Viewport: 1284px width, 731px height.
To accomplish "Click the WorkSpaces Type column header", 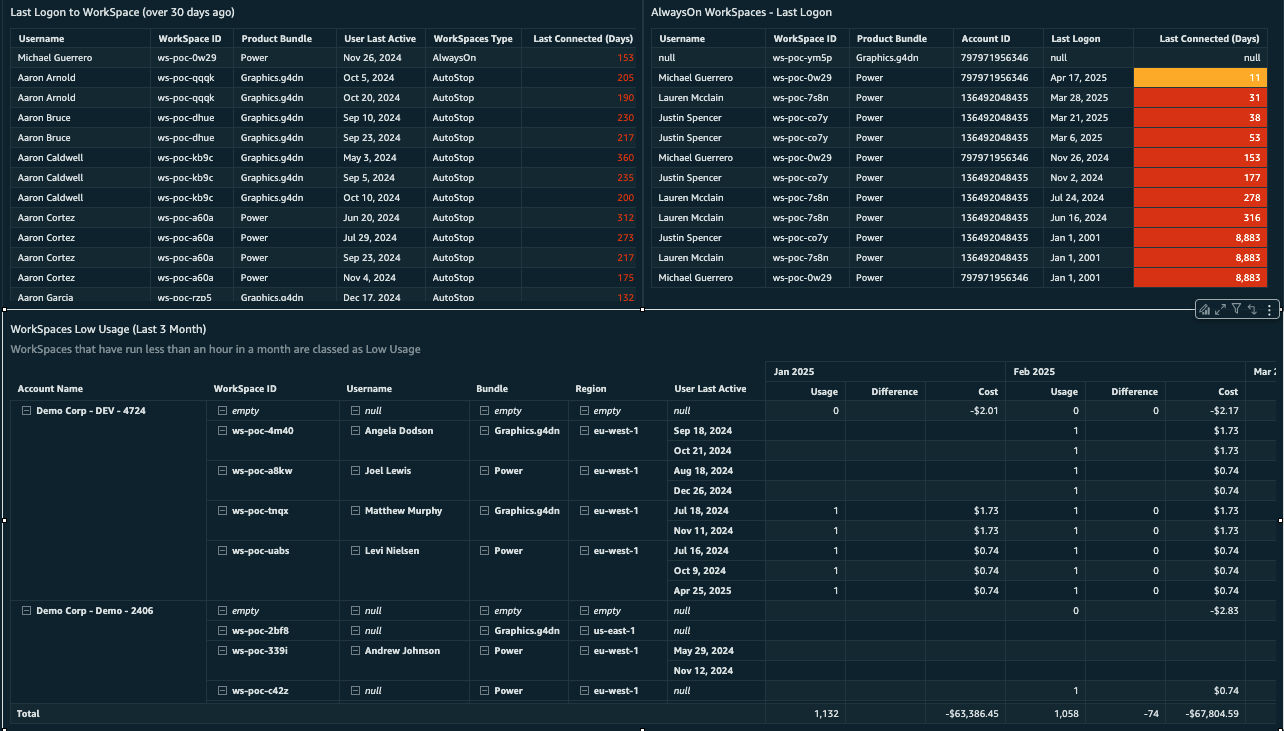I will coord(472,39).
